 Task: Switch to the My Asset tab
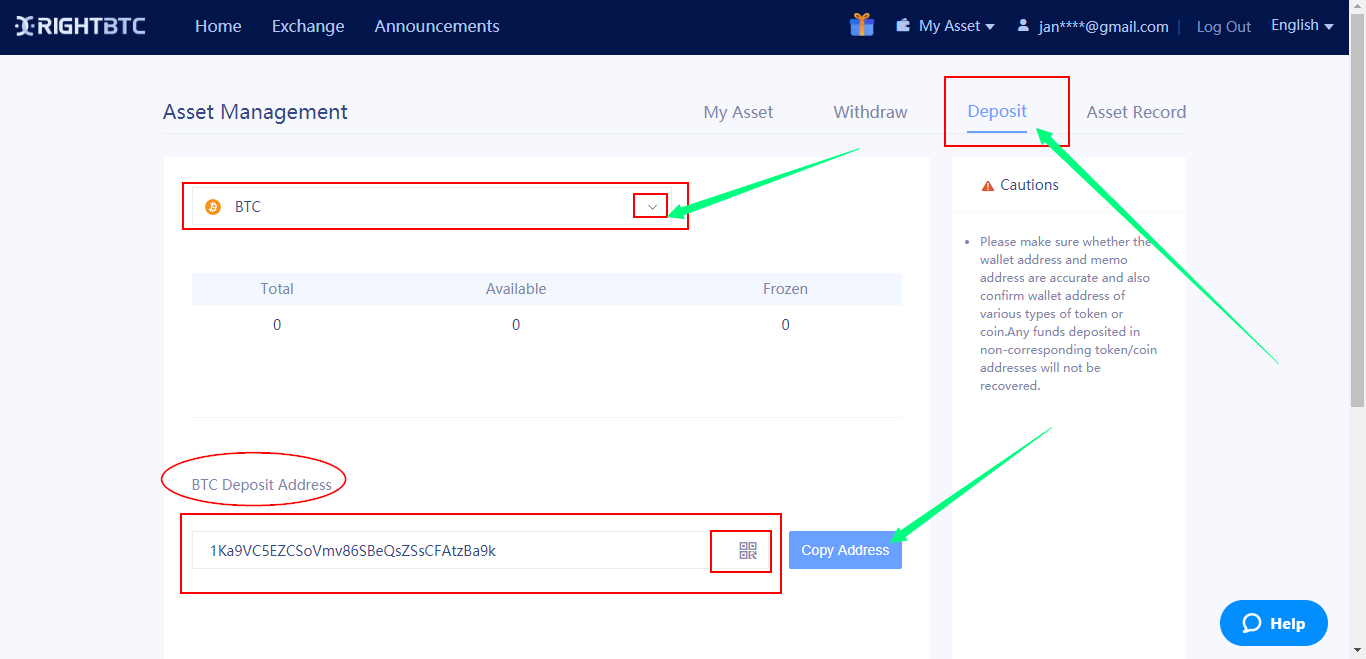[x=738, y=112]
